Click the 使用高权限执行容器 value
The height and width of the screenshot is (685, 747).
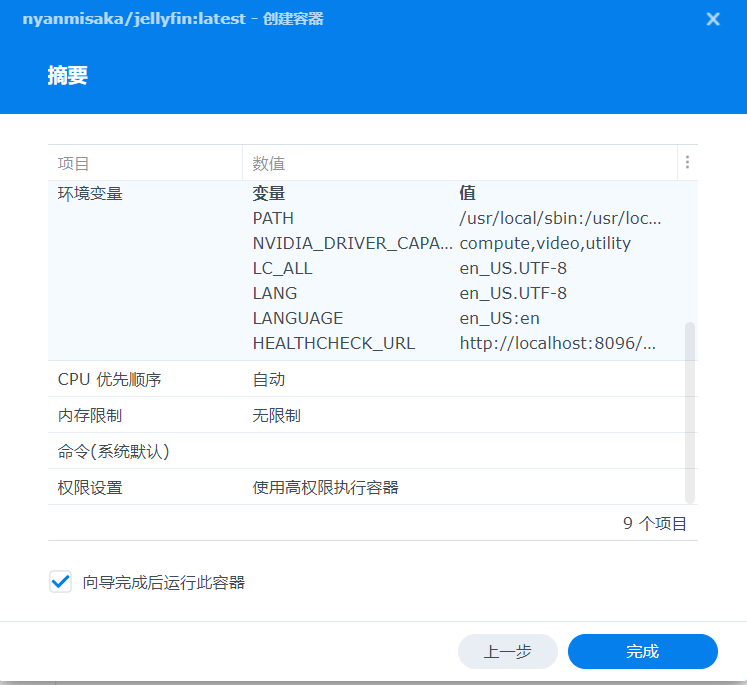click(x=325, y=487)
